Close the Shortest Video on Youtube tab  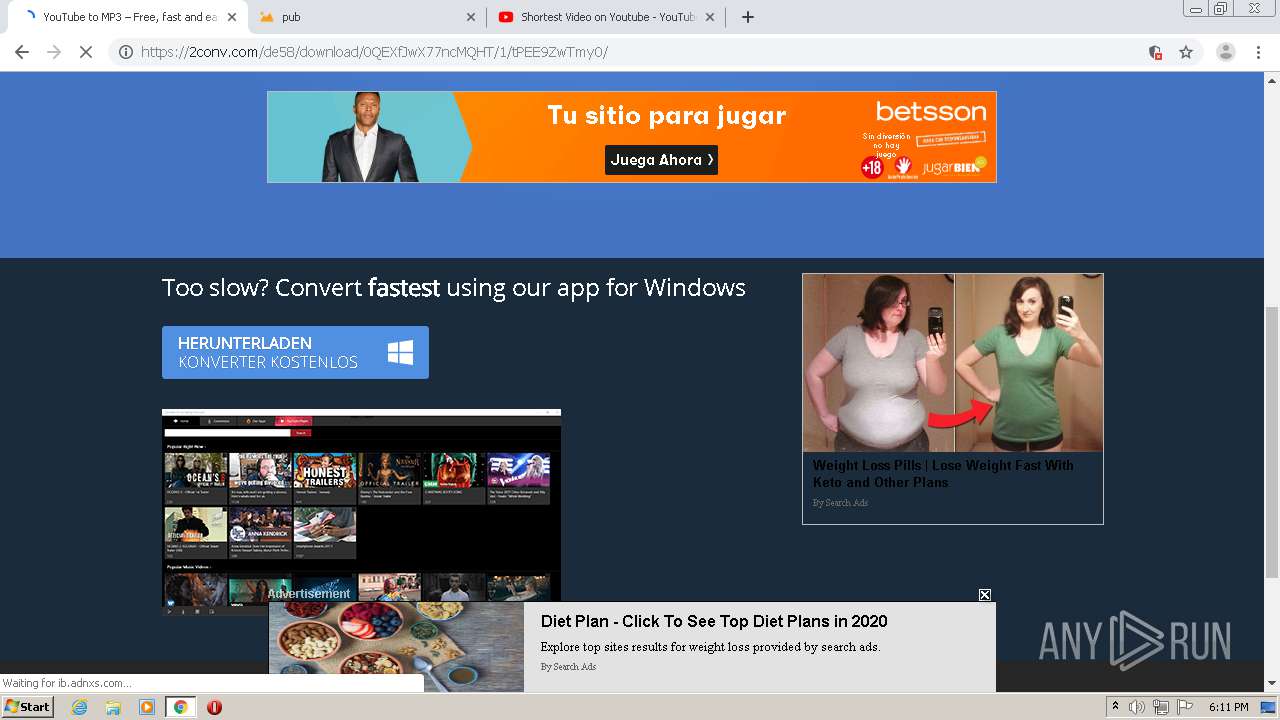click(710, 17)
